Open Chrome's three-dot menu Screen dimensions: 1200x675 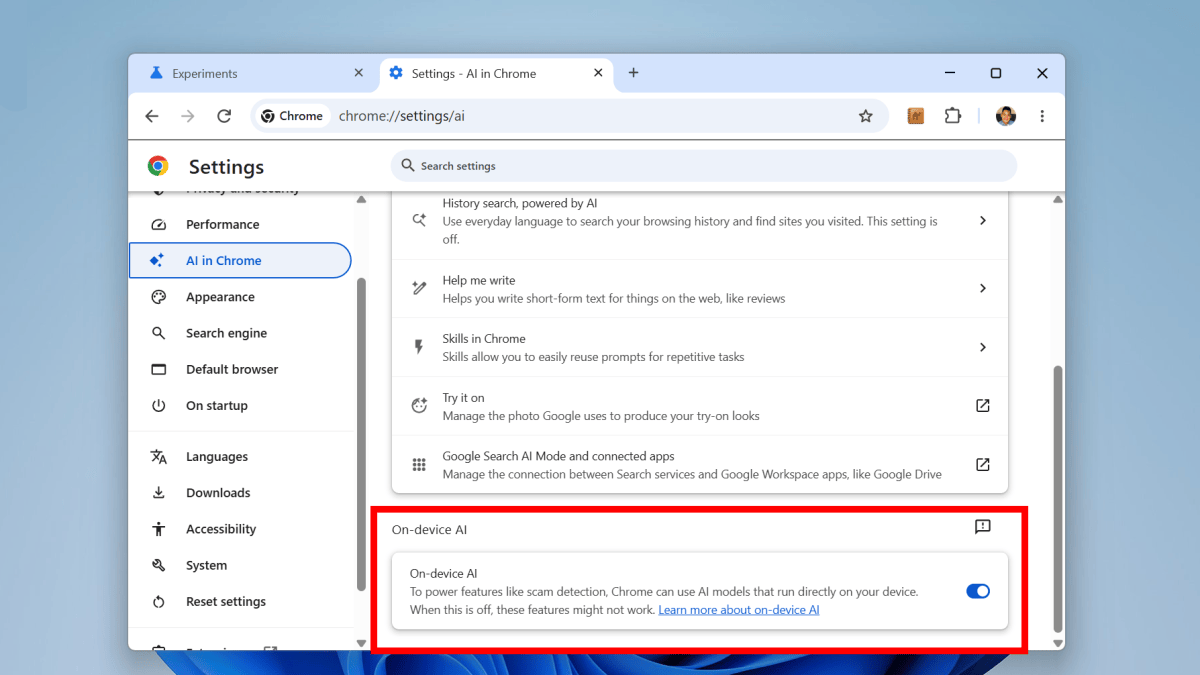click(1042, 116)
